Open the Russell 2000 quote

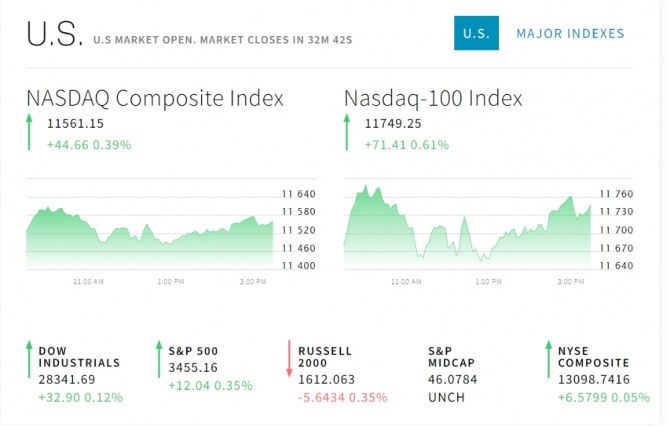tap(325, 357)
